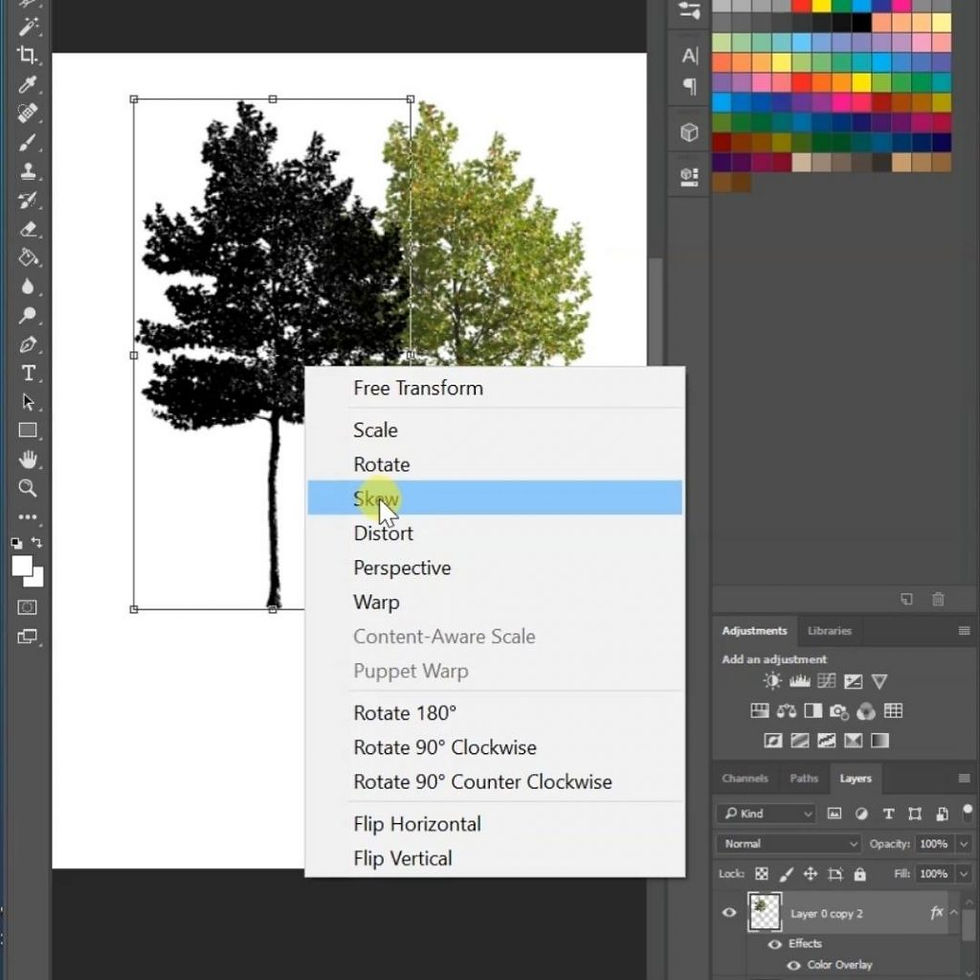
Task: Select the Hand tool
Action: [x=28, y=459]
